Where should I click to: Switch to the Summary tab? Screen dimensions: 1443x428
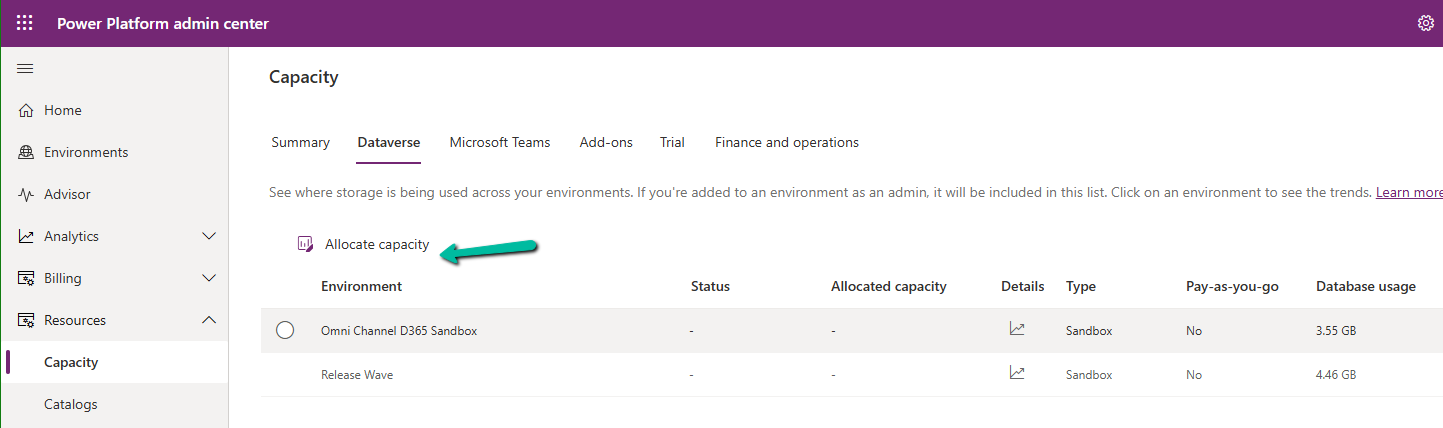click(300, 142)
